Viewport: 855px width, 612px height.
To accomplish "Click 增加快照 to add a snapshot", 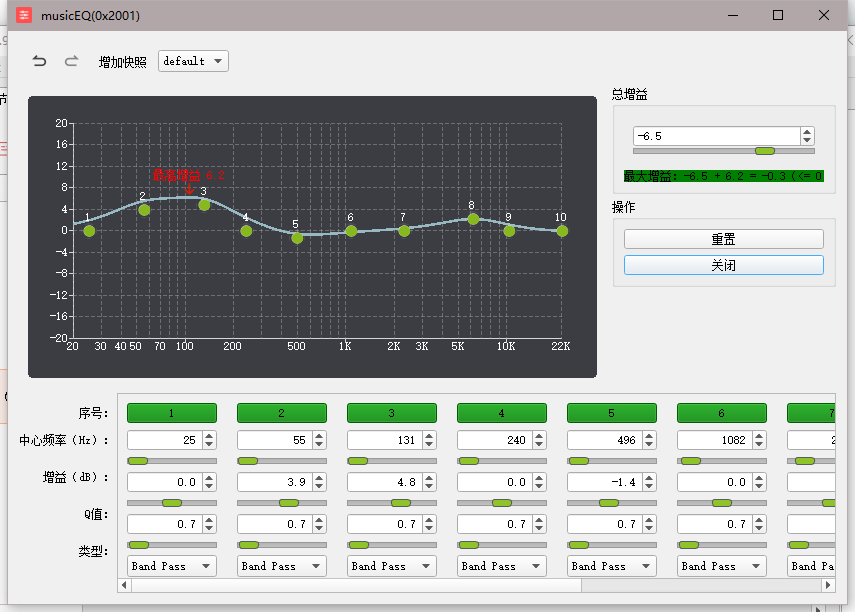I will click(x=123, y=62).
